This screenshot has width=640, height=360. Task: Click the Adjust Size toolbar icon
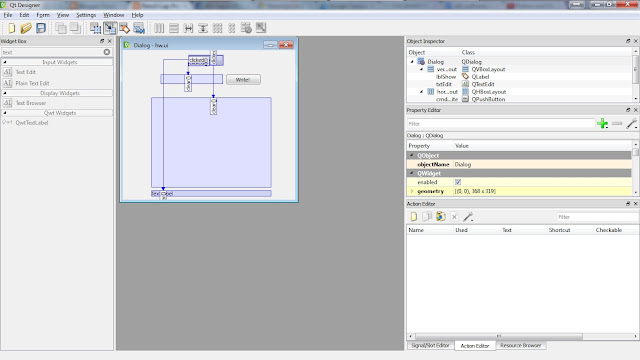point(261,28)
